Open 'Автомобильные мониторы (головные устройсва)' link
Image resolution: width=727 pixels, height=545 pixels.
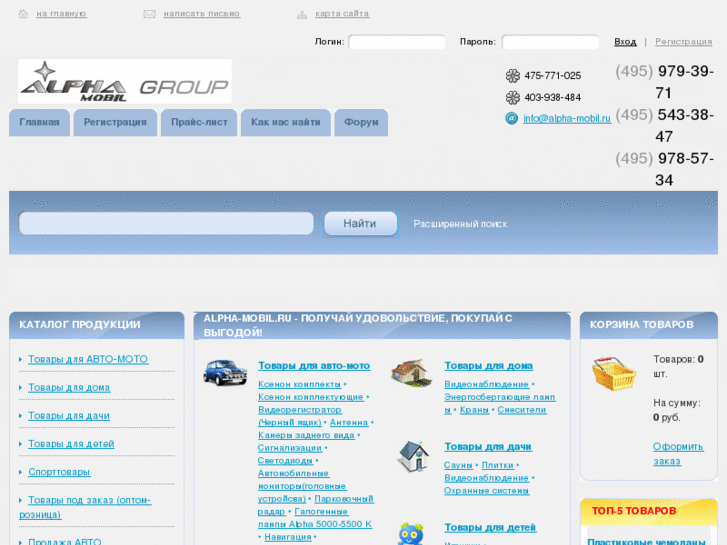click(302, 486)
